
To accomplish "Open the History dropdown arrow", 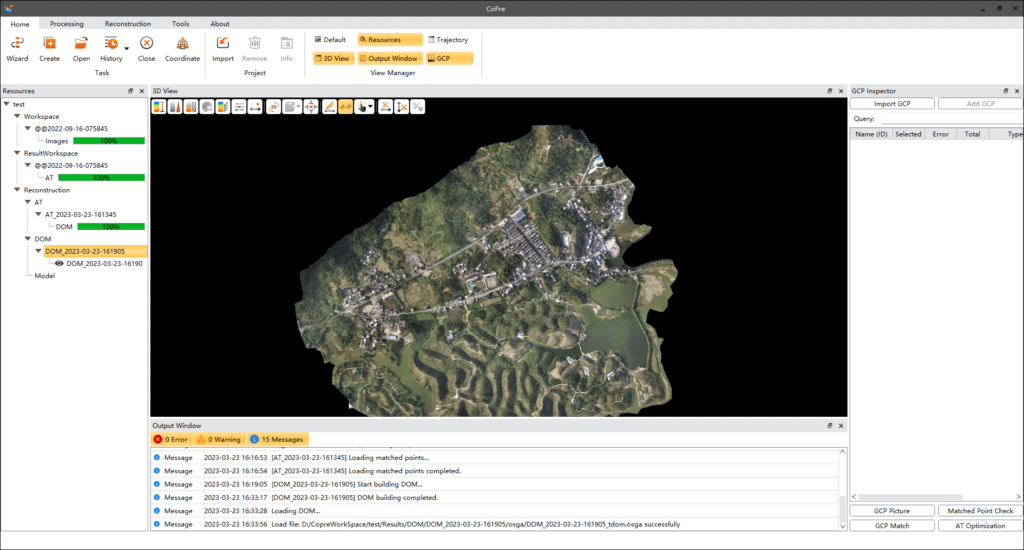I will (127, 47).
